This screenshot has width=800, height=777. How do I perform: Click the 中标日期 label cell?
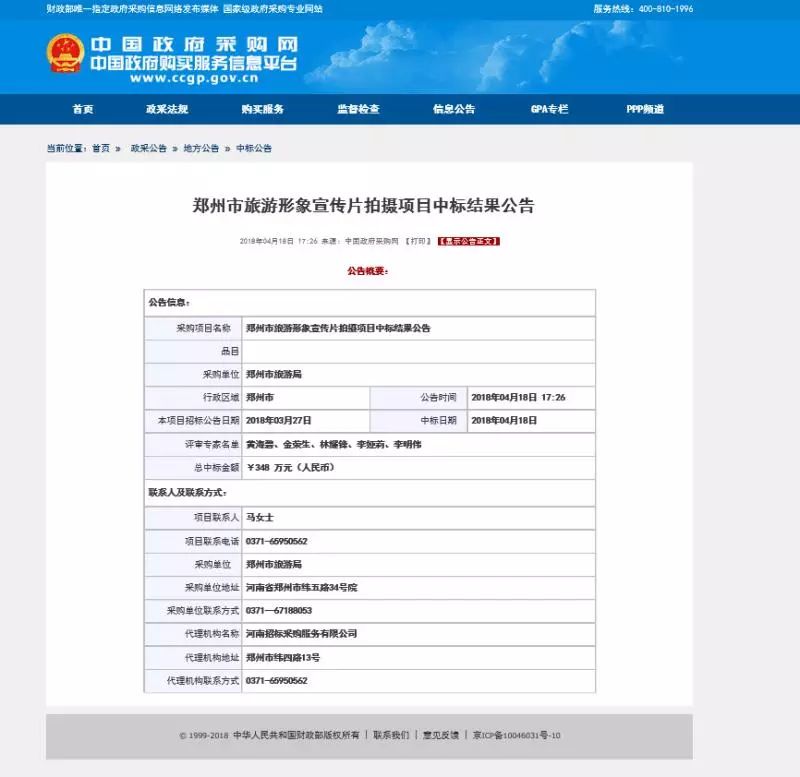tap(418, 420)
